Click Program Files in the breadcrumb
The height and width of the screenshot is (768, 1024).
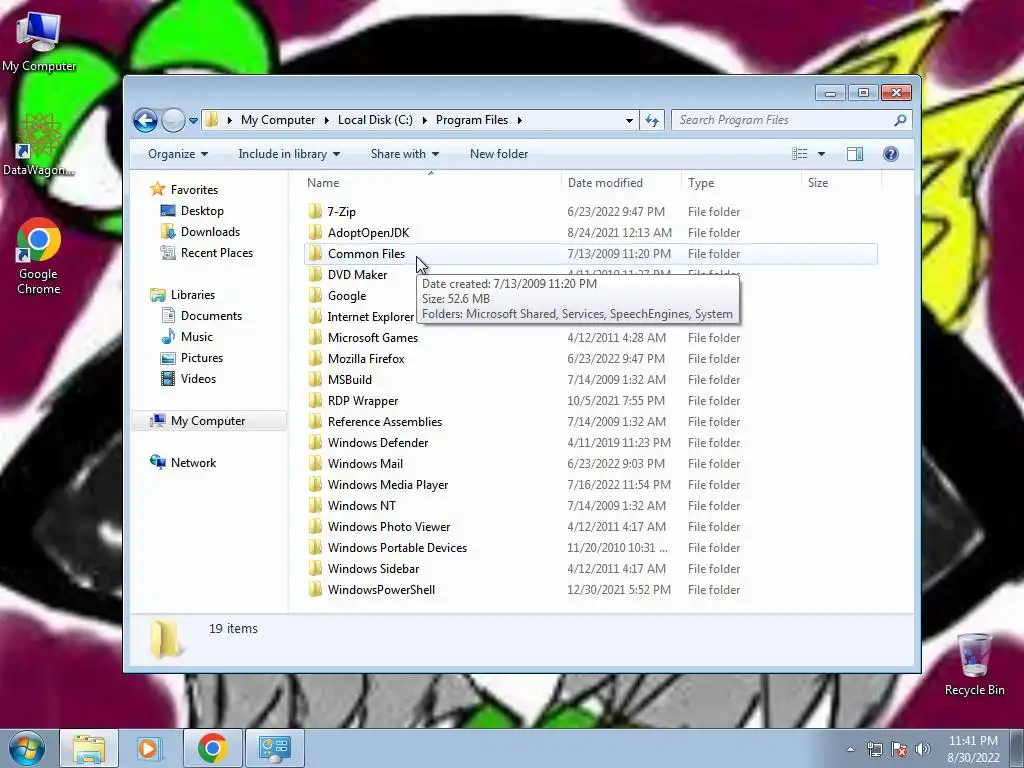click(472, 120)
